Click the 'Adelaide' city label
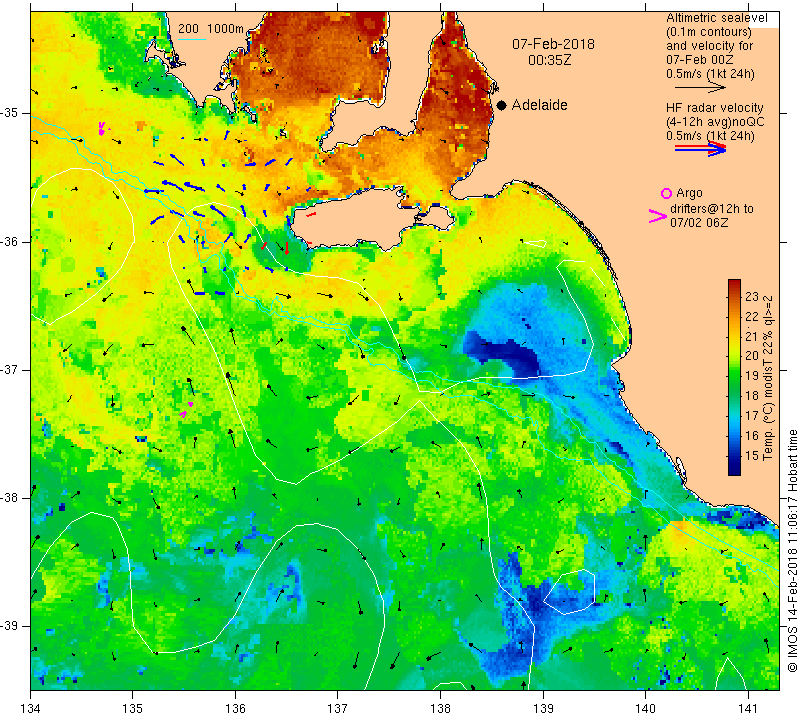The image size is (800, 720). pyautogui.click(x=539, y=105)
